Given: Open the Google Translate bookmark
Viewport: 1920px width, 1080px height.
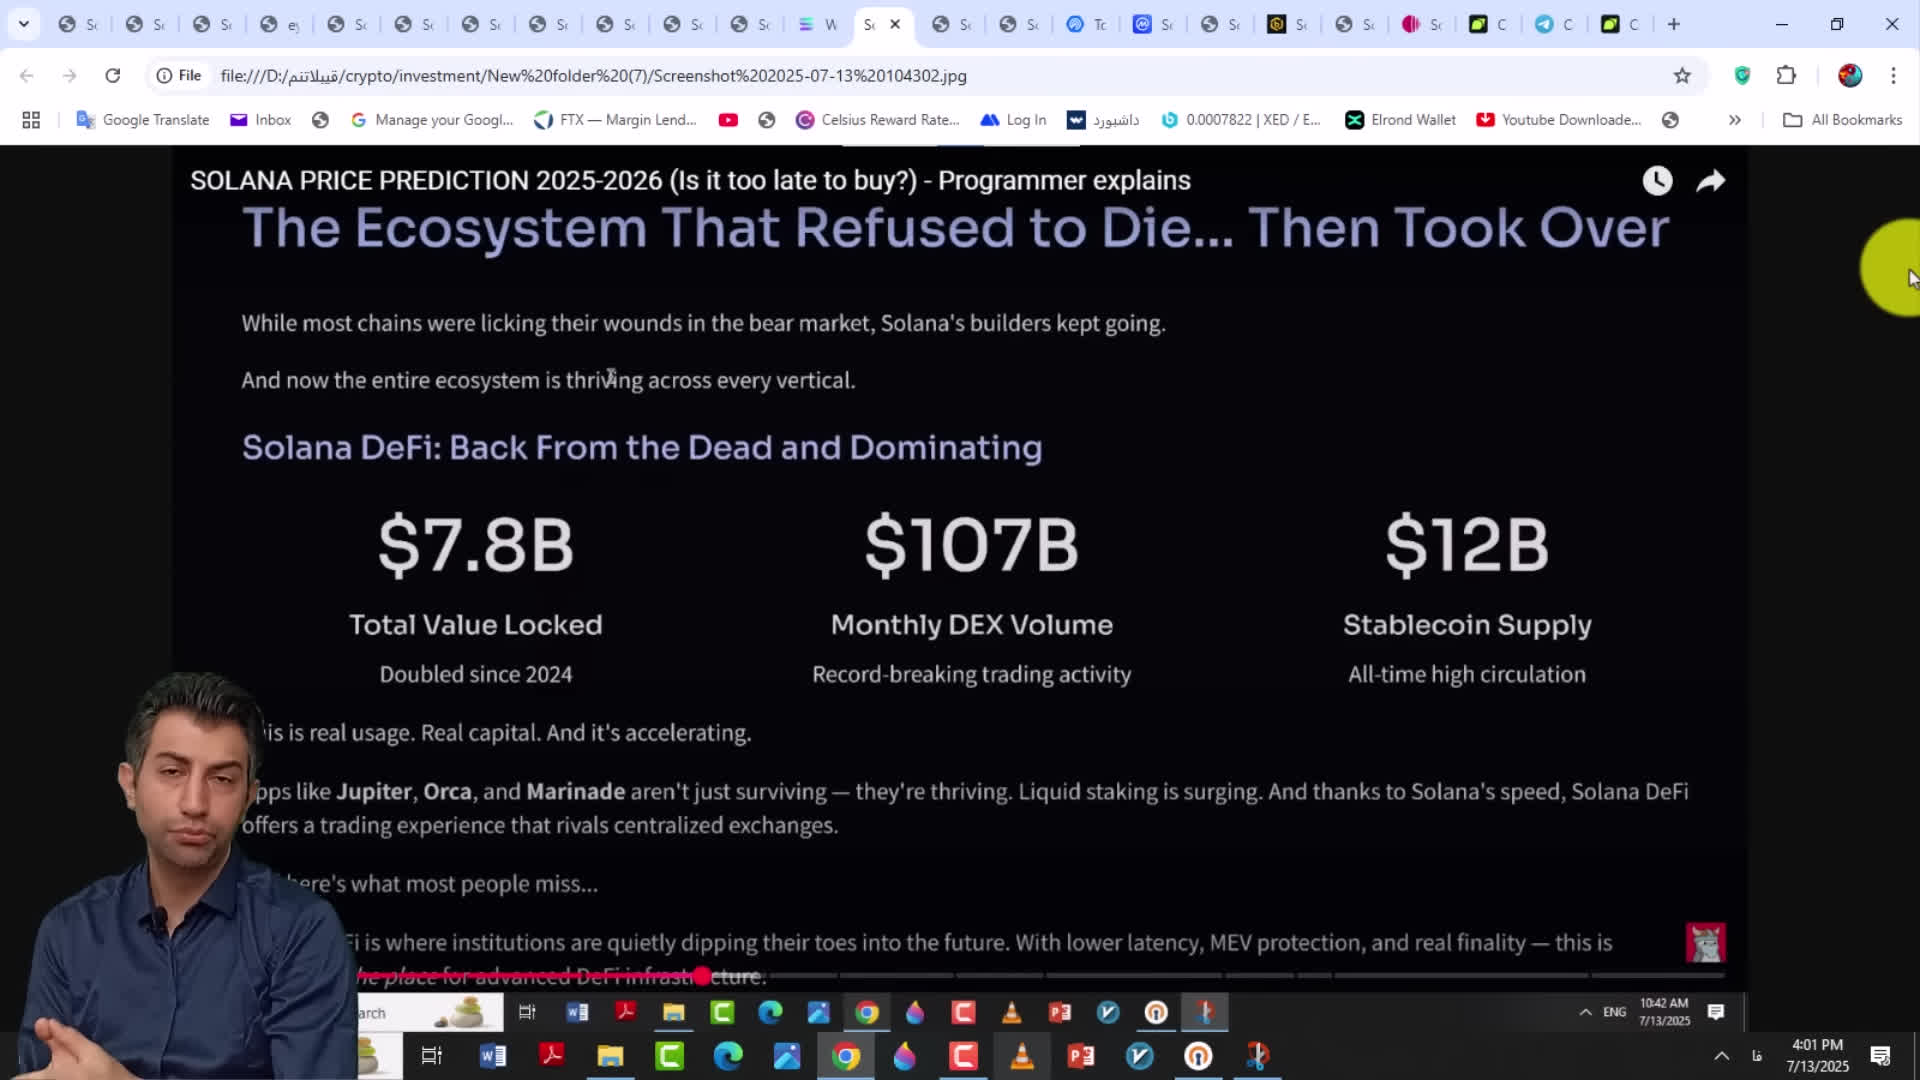Looking at the screenshot, I should click(143, 120).
